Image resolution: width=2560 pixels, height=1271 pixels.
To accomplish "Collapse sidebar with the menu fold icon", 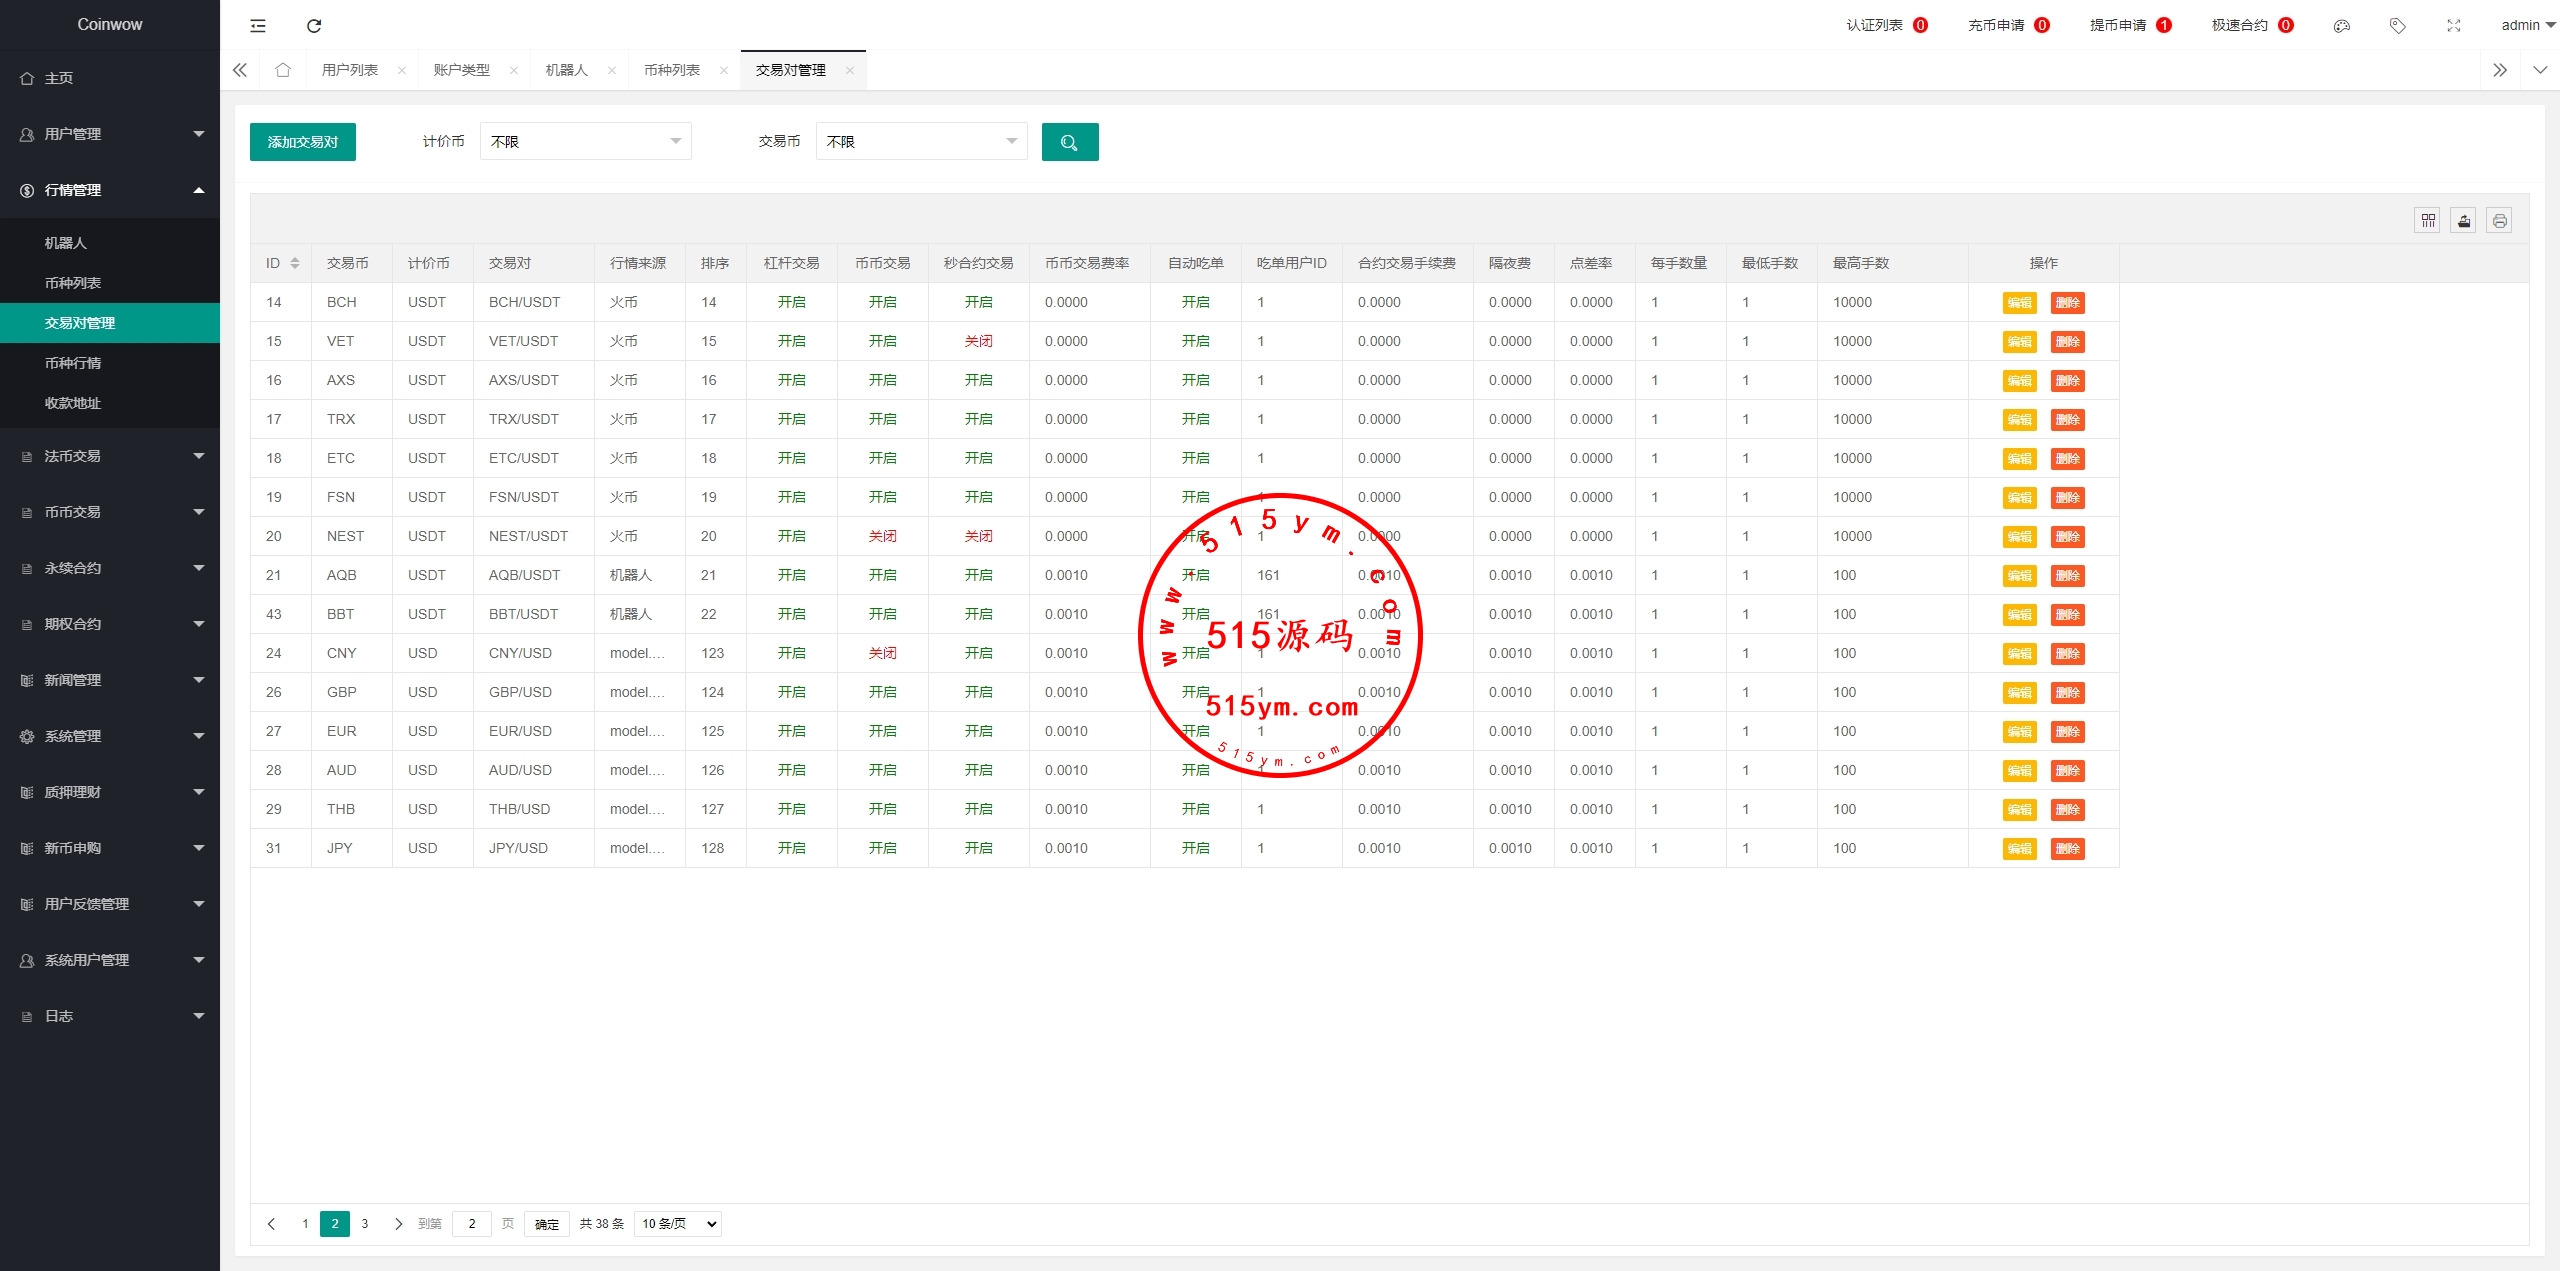I will pyautogui.click(x=258, y=26).
